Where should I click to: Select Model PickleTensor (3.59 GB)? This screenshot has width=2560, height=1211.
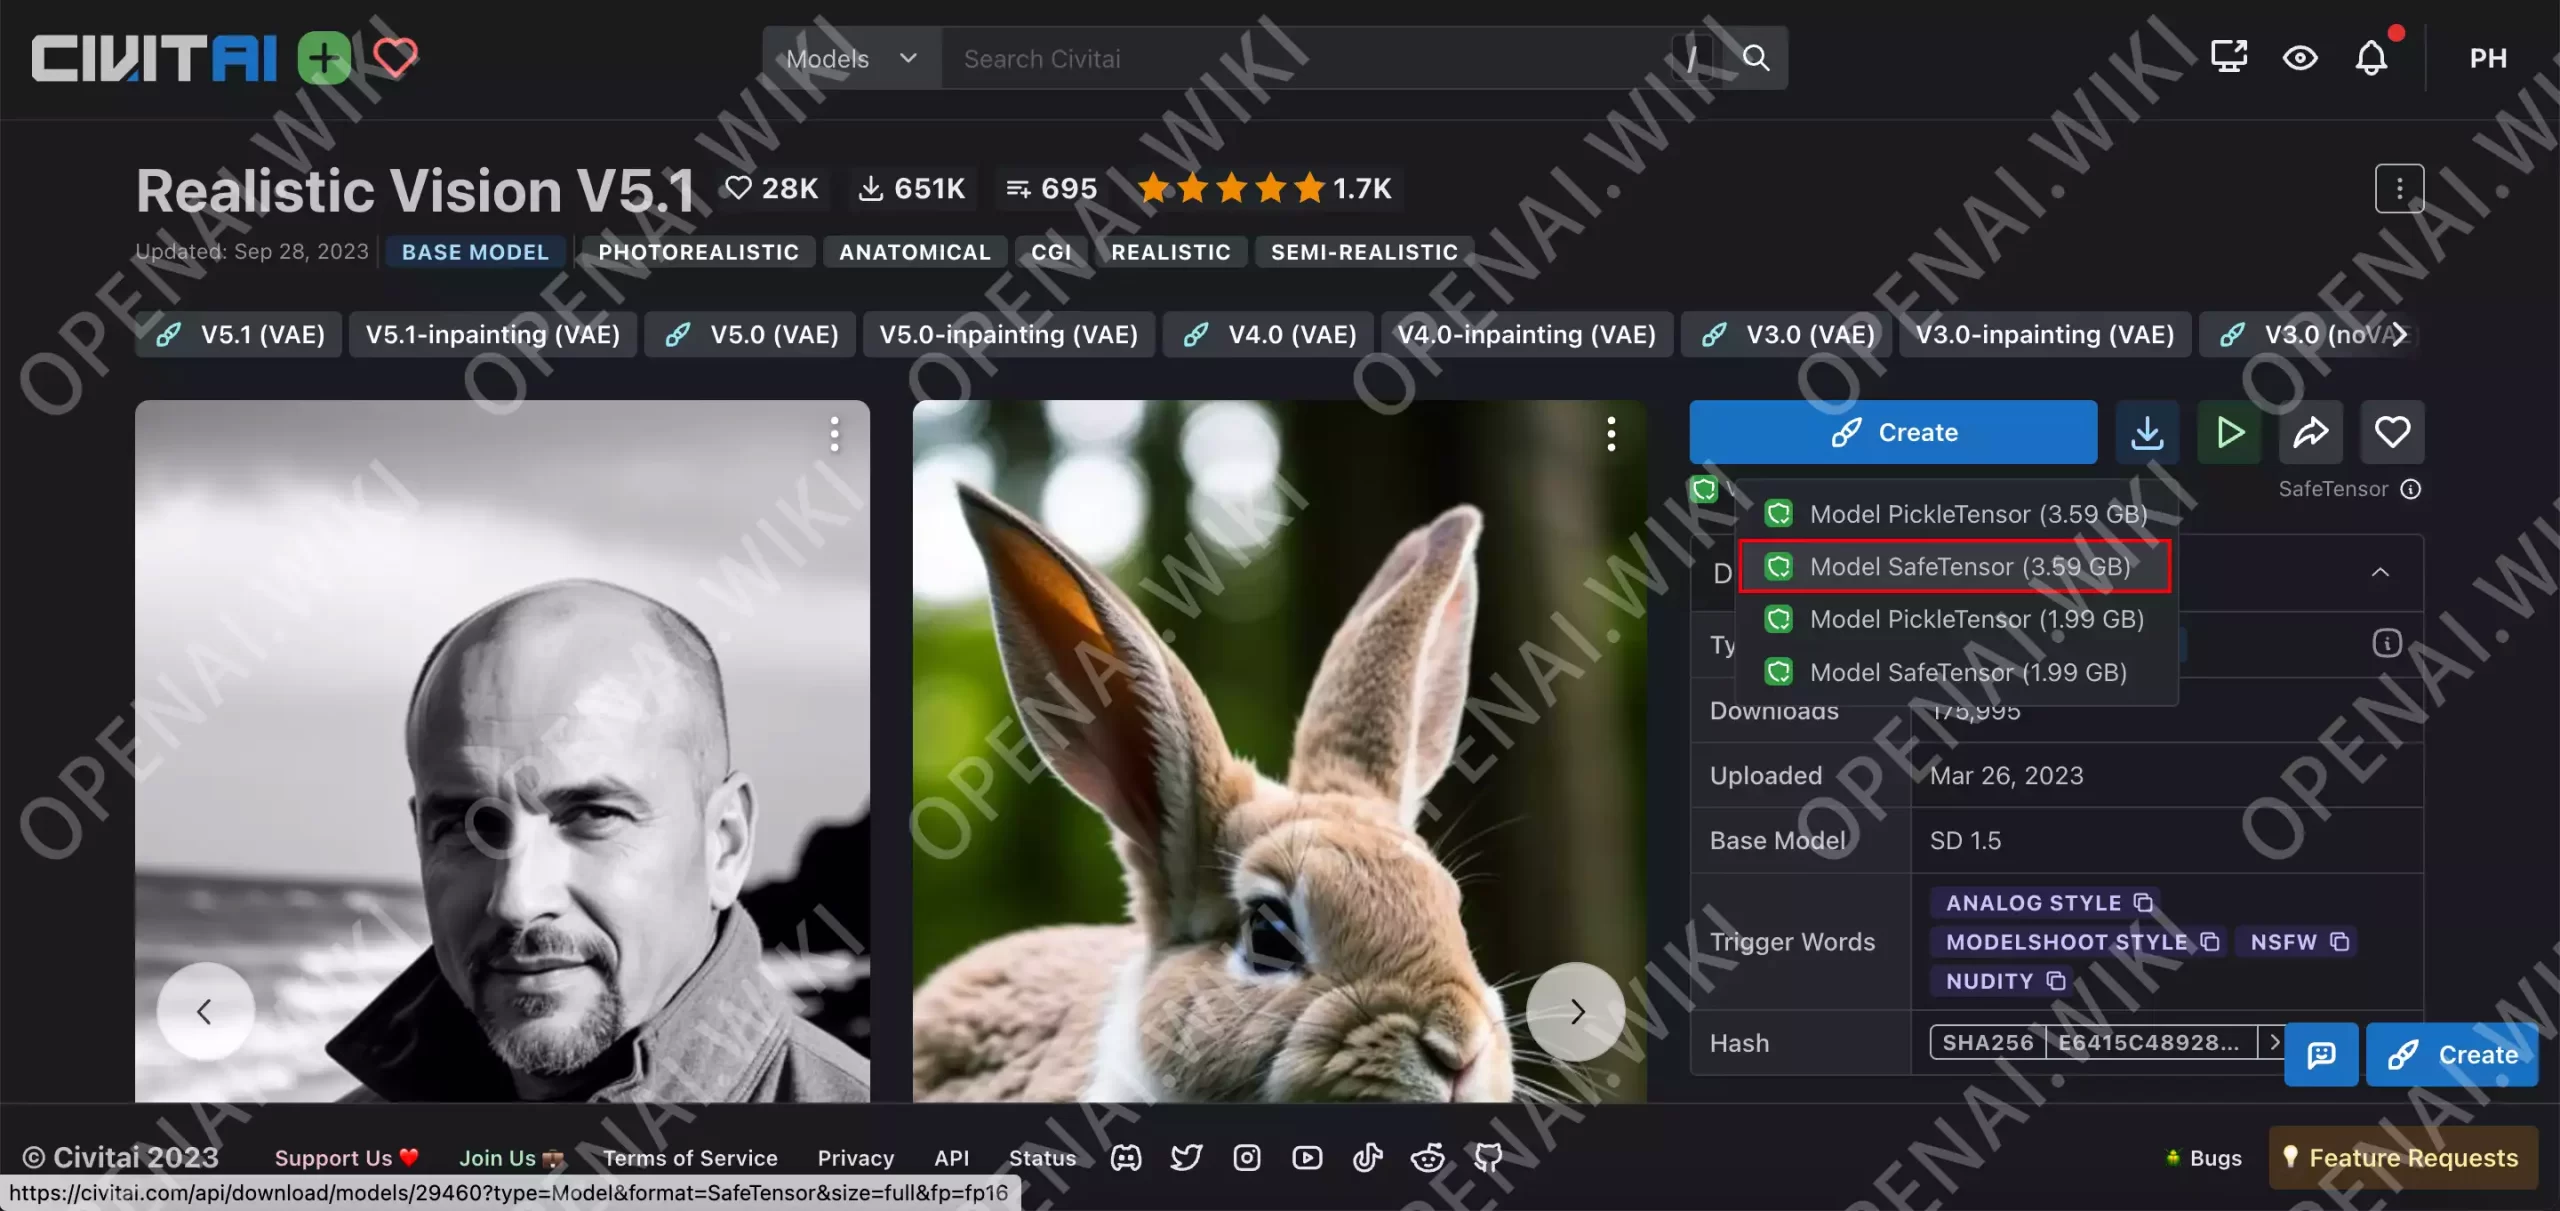(1956, 514)
